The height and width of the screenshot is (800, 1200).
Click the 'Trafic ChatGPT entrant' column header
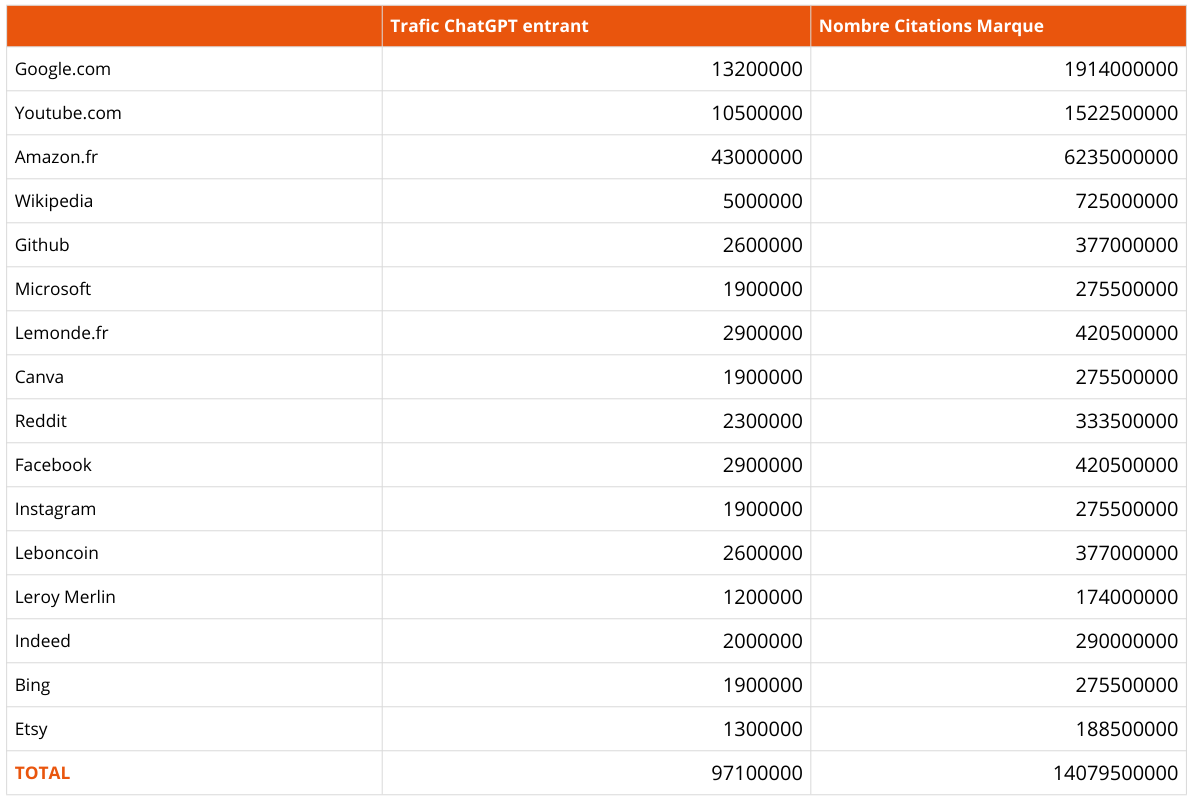489,26
